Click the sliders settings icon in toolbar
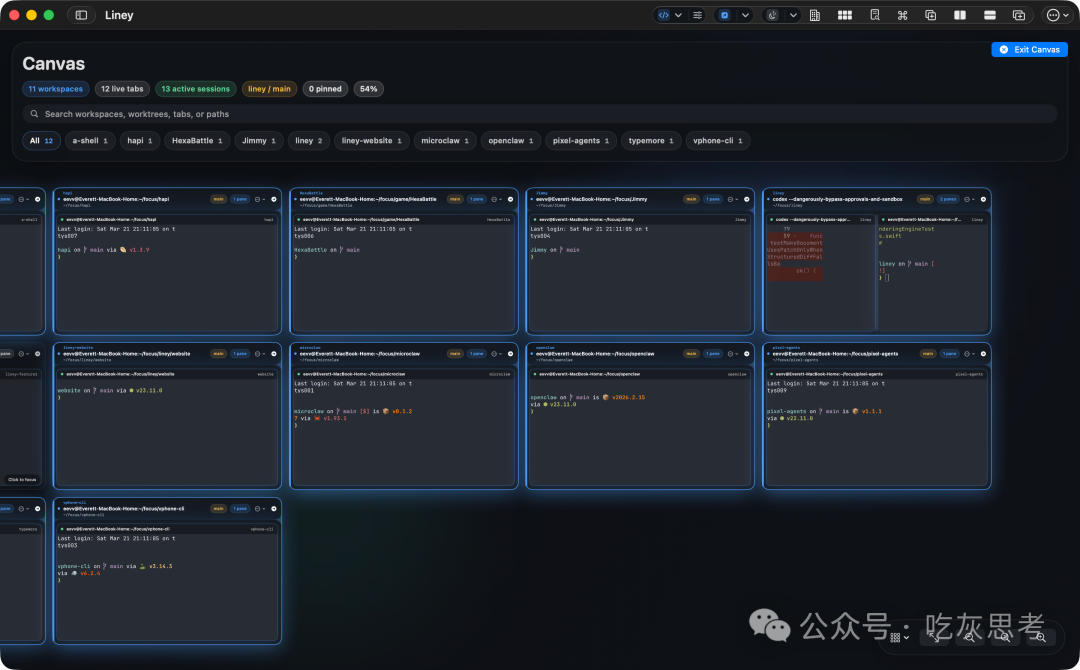The height and width of the screenshot is (670, 1080). click(697, 15)
